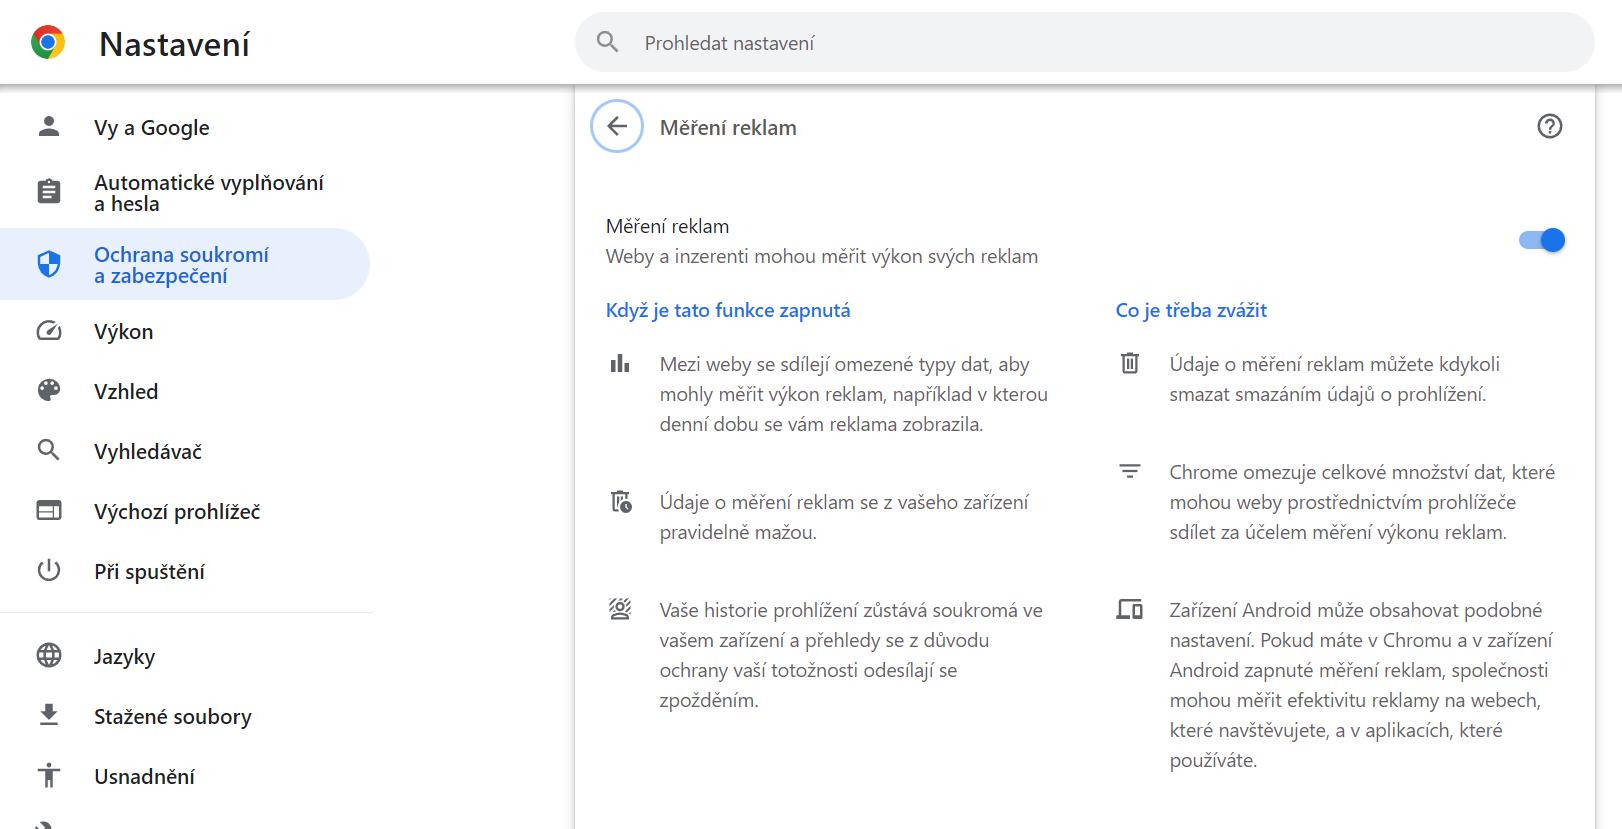Click the Nastavení page title
The height and width of the screenshot is (829, 1622).
tap(174, 44)
